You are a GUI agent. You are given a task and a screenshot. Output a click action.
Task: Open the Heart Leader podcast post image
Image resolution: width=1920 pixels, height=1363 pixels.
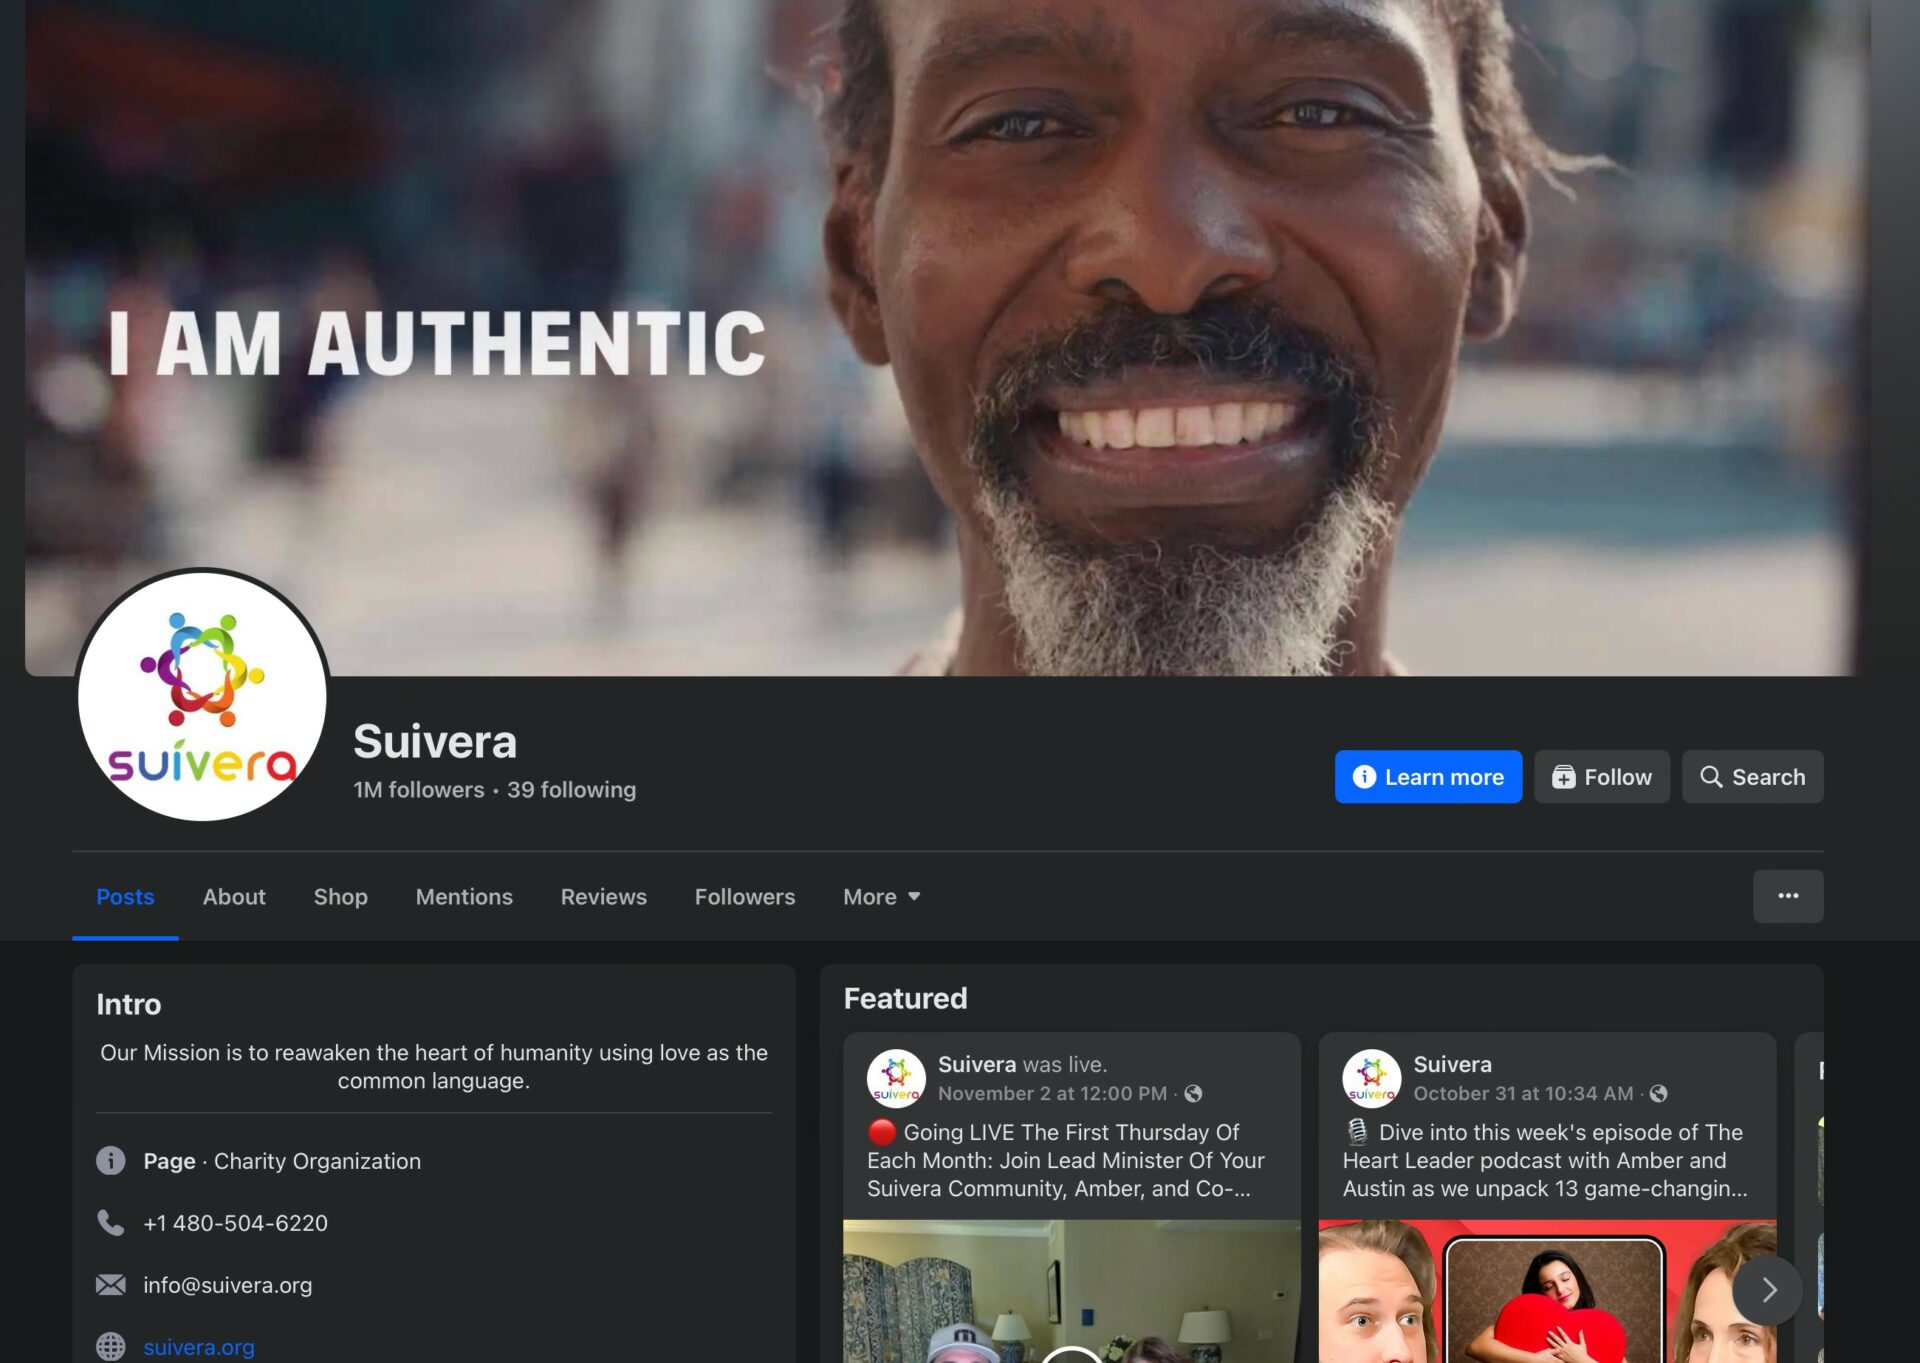point(1547,1291)
